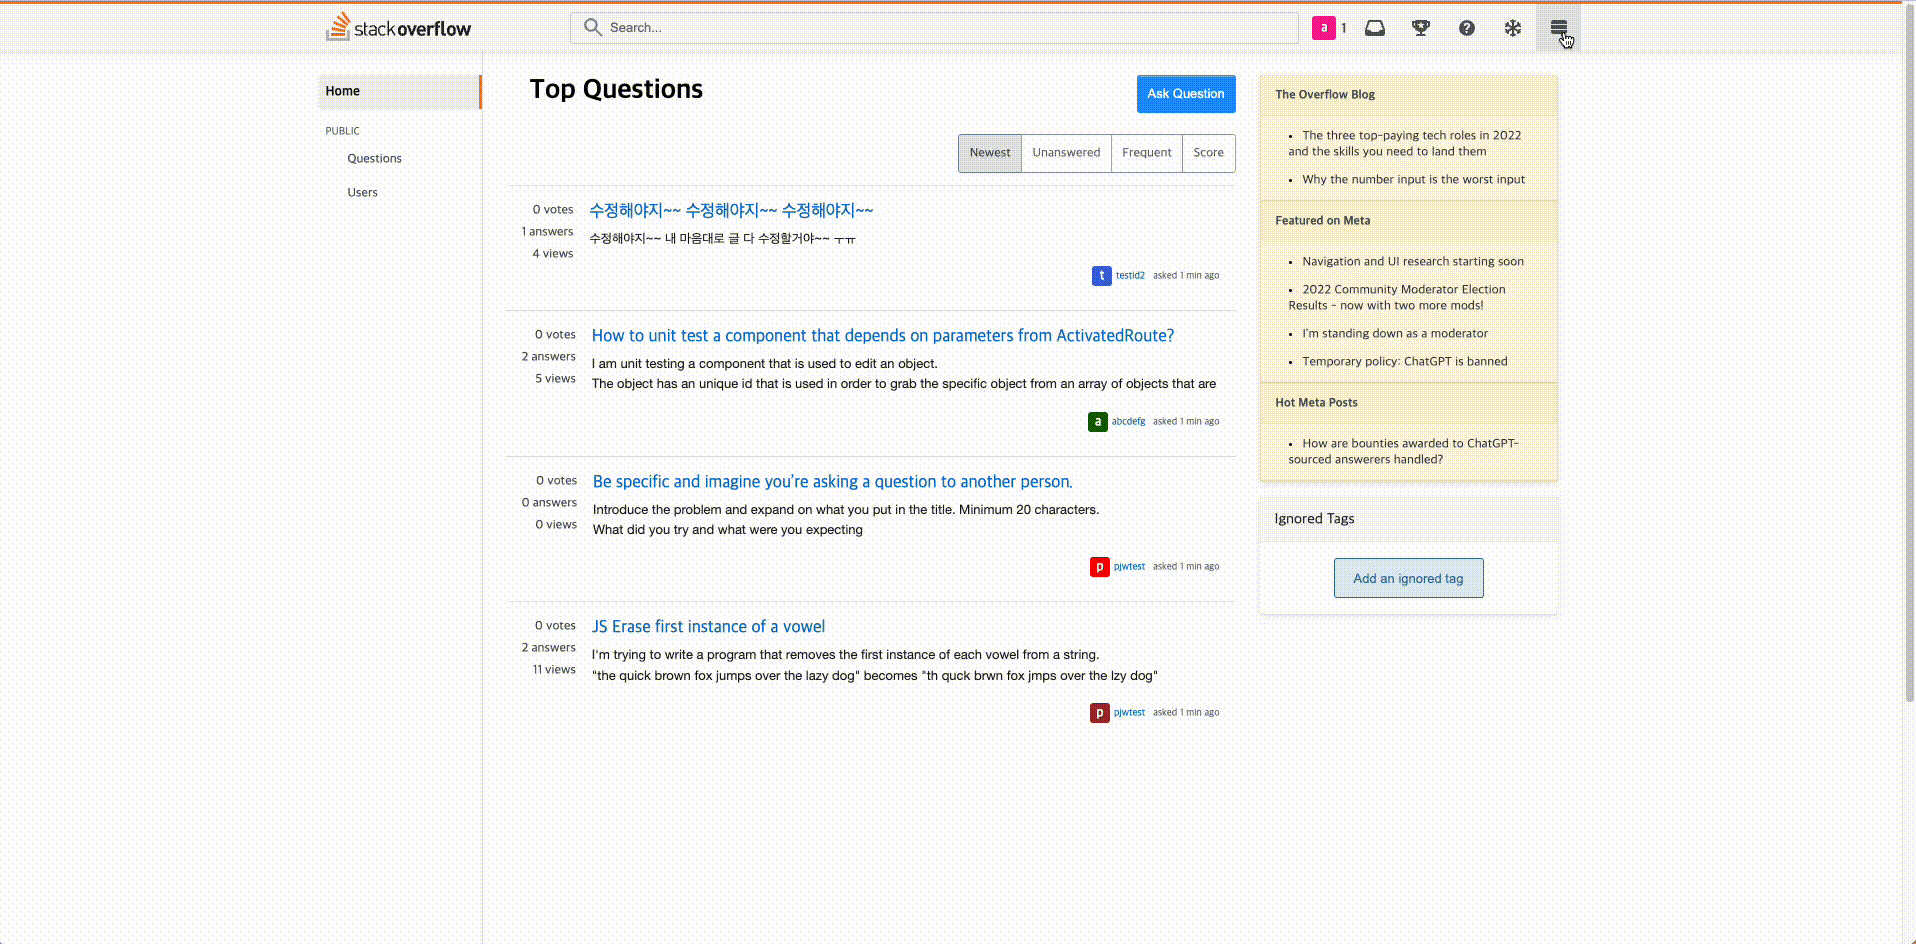Open the user avatar 'a' profile
Viewport: 1916px width, 944px height.
pos(1324,28)
